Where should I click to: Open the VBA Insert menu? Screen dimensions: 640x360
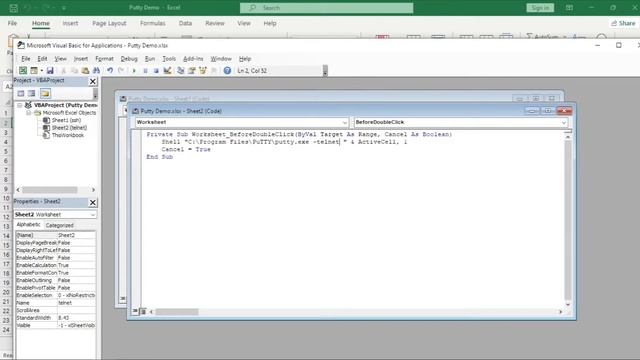80,59
